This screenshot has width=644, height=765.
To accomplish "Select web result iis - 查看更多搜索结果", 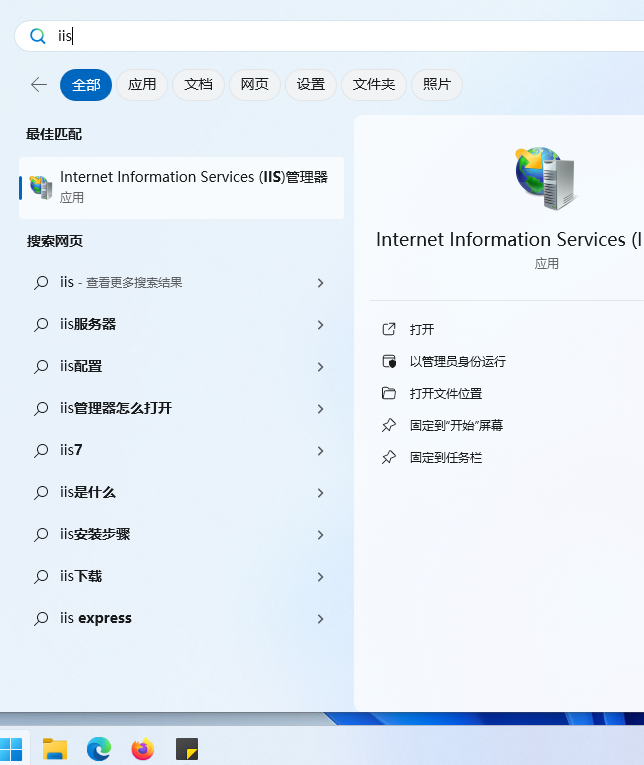I will 181,282.
